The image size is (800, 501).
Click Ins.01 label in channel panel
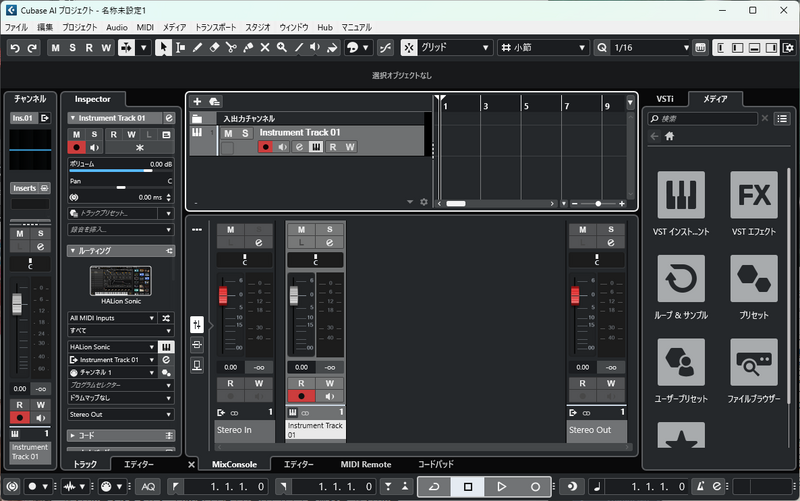[x=22, y=118]
